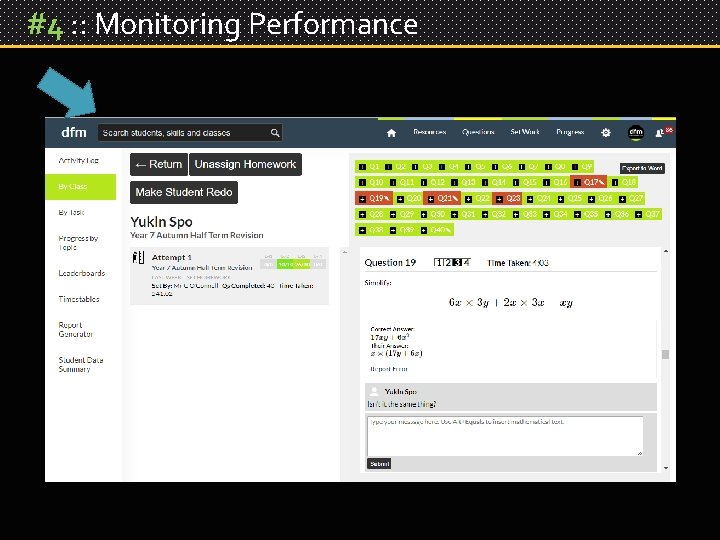Open the settings gear icon

point(606,133)
